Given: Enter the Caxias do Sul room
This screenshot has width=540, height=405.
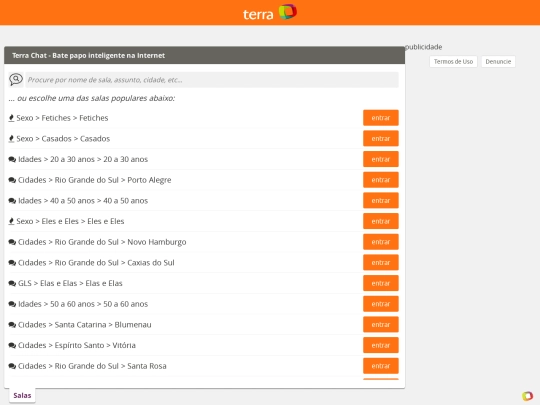Looking at the screenshot, I should click(x=381, y=262).
